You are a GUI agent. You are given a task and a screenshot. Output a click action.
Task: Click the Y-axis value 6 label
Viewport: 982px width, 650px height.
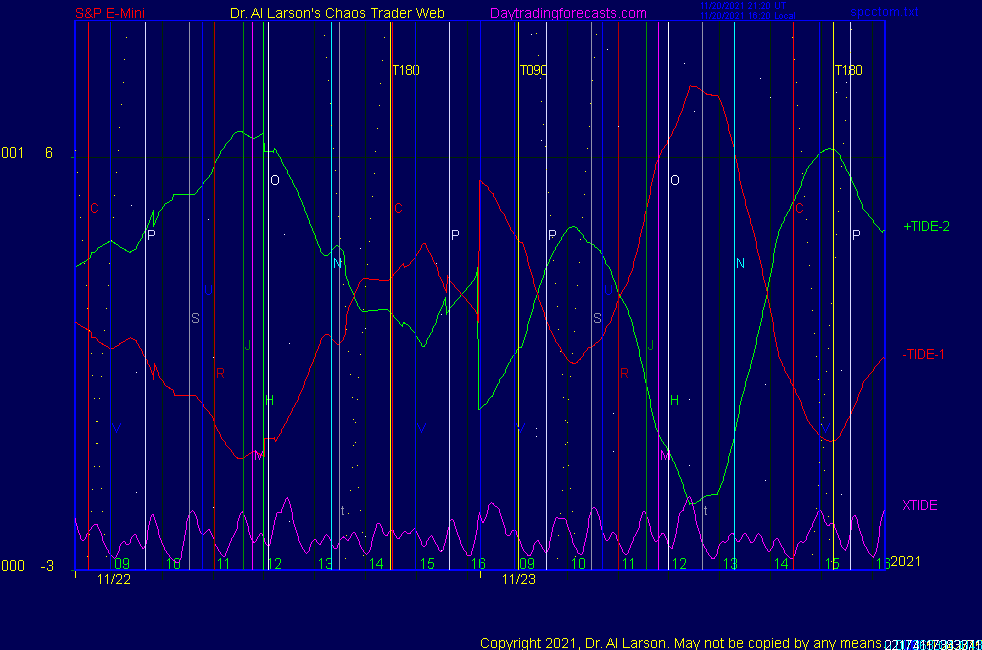(x=48, y=153)
